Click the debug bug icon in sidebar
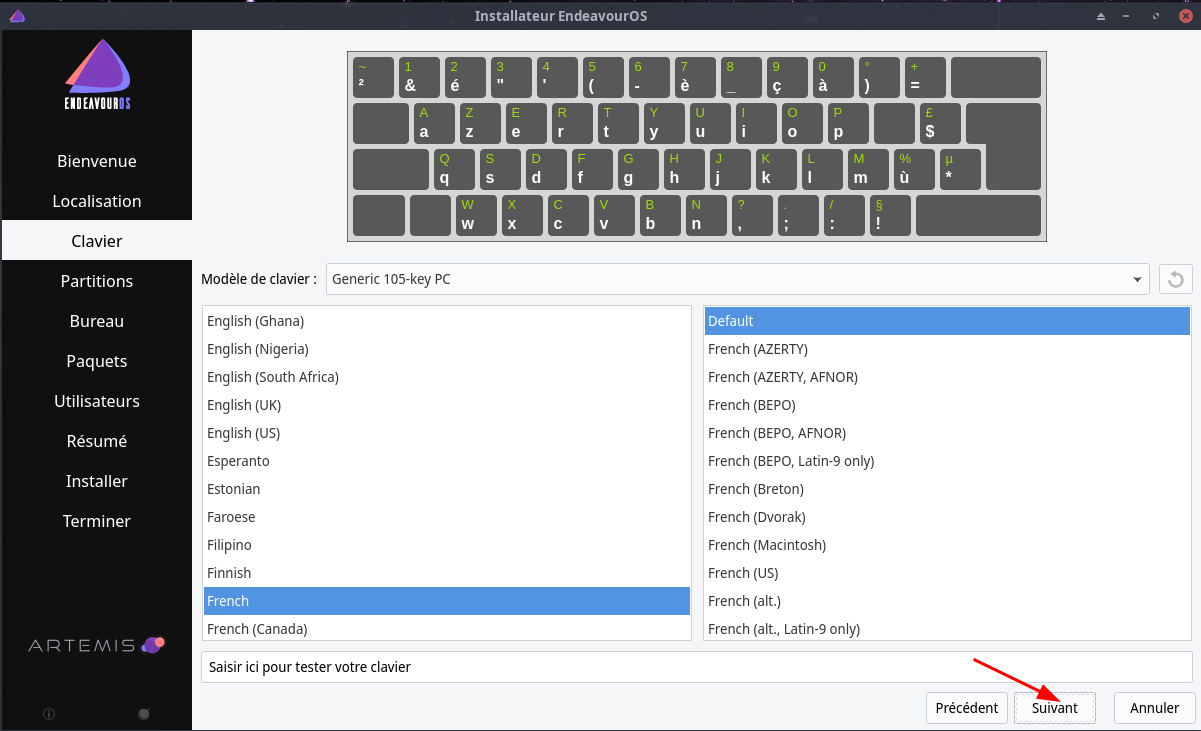 coord(144,714)
